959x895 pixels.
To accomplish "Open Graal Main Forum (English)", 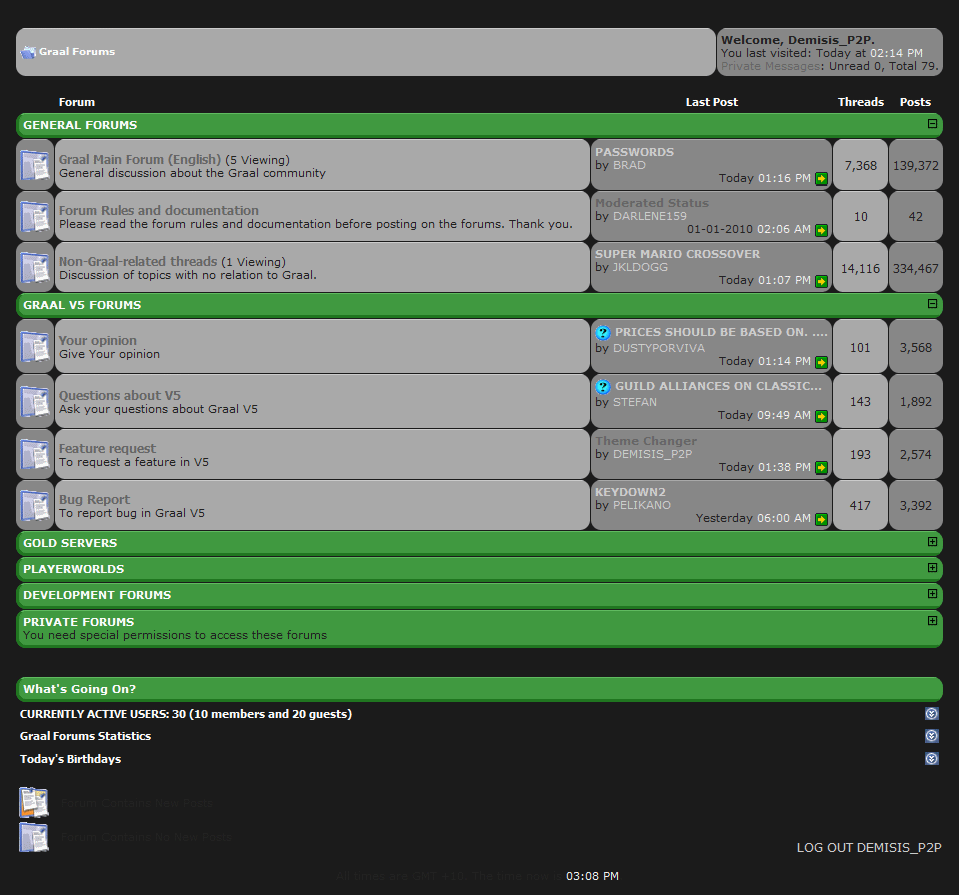I will click(x=139, y=160).
